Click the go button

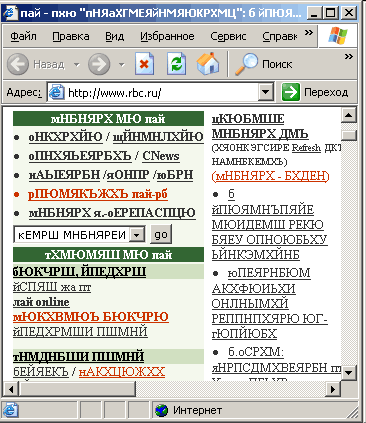pyautogui.click(x=161, y=235)
